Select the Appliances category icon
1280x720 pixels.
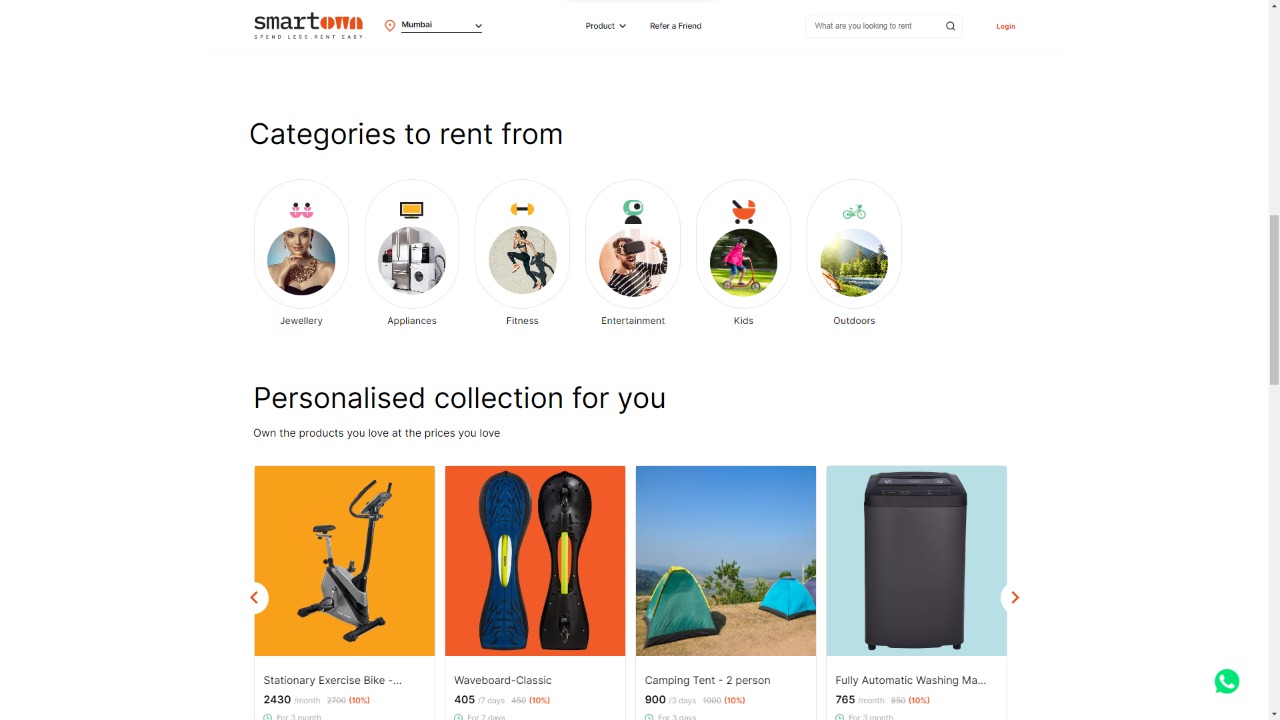[x=412, y=244]
